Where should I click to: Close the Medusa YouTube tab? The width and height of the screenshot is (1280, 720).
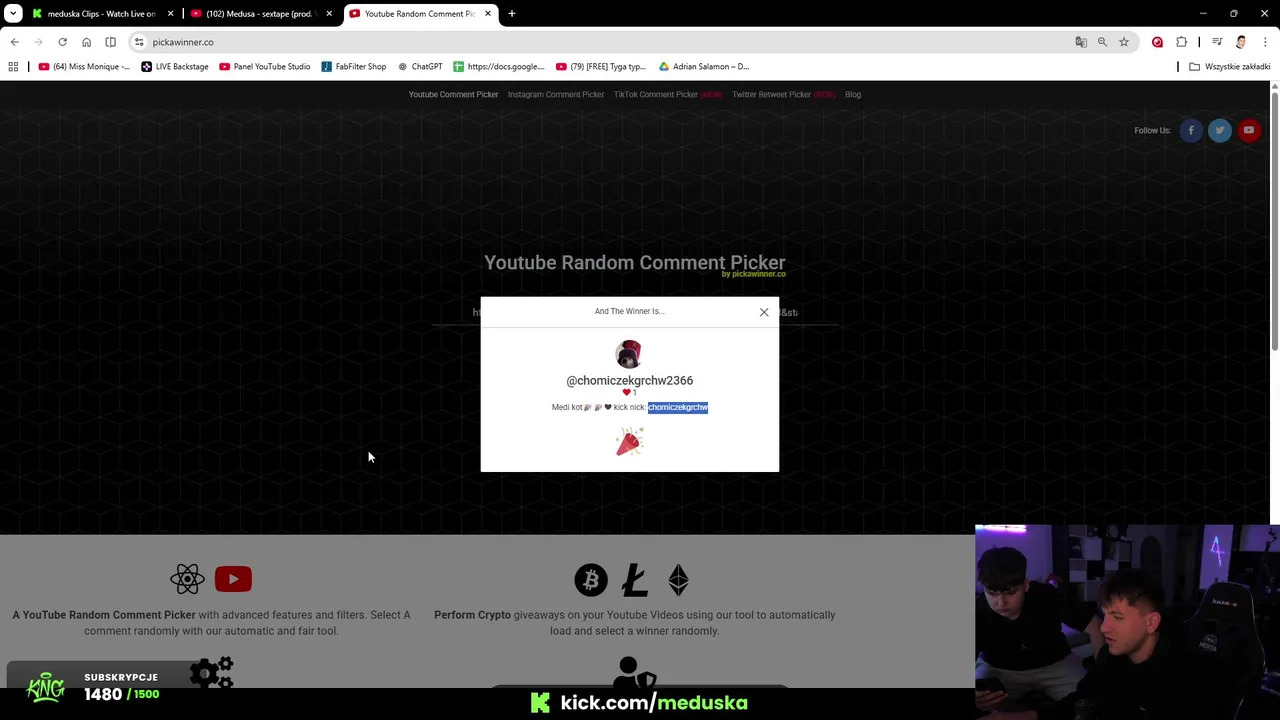pyautogui.click(x=329, y=14)
